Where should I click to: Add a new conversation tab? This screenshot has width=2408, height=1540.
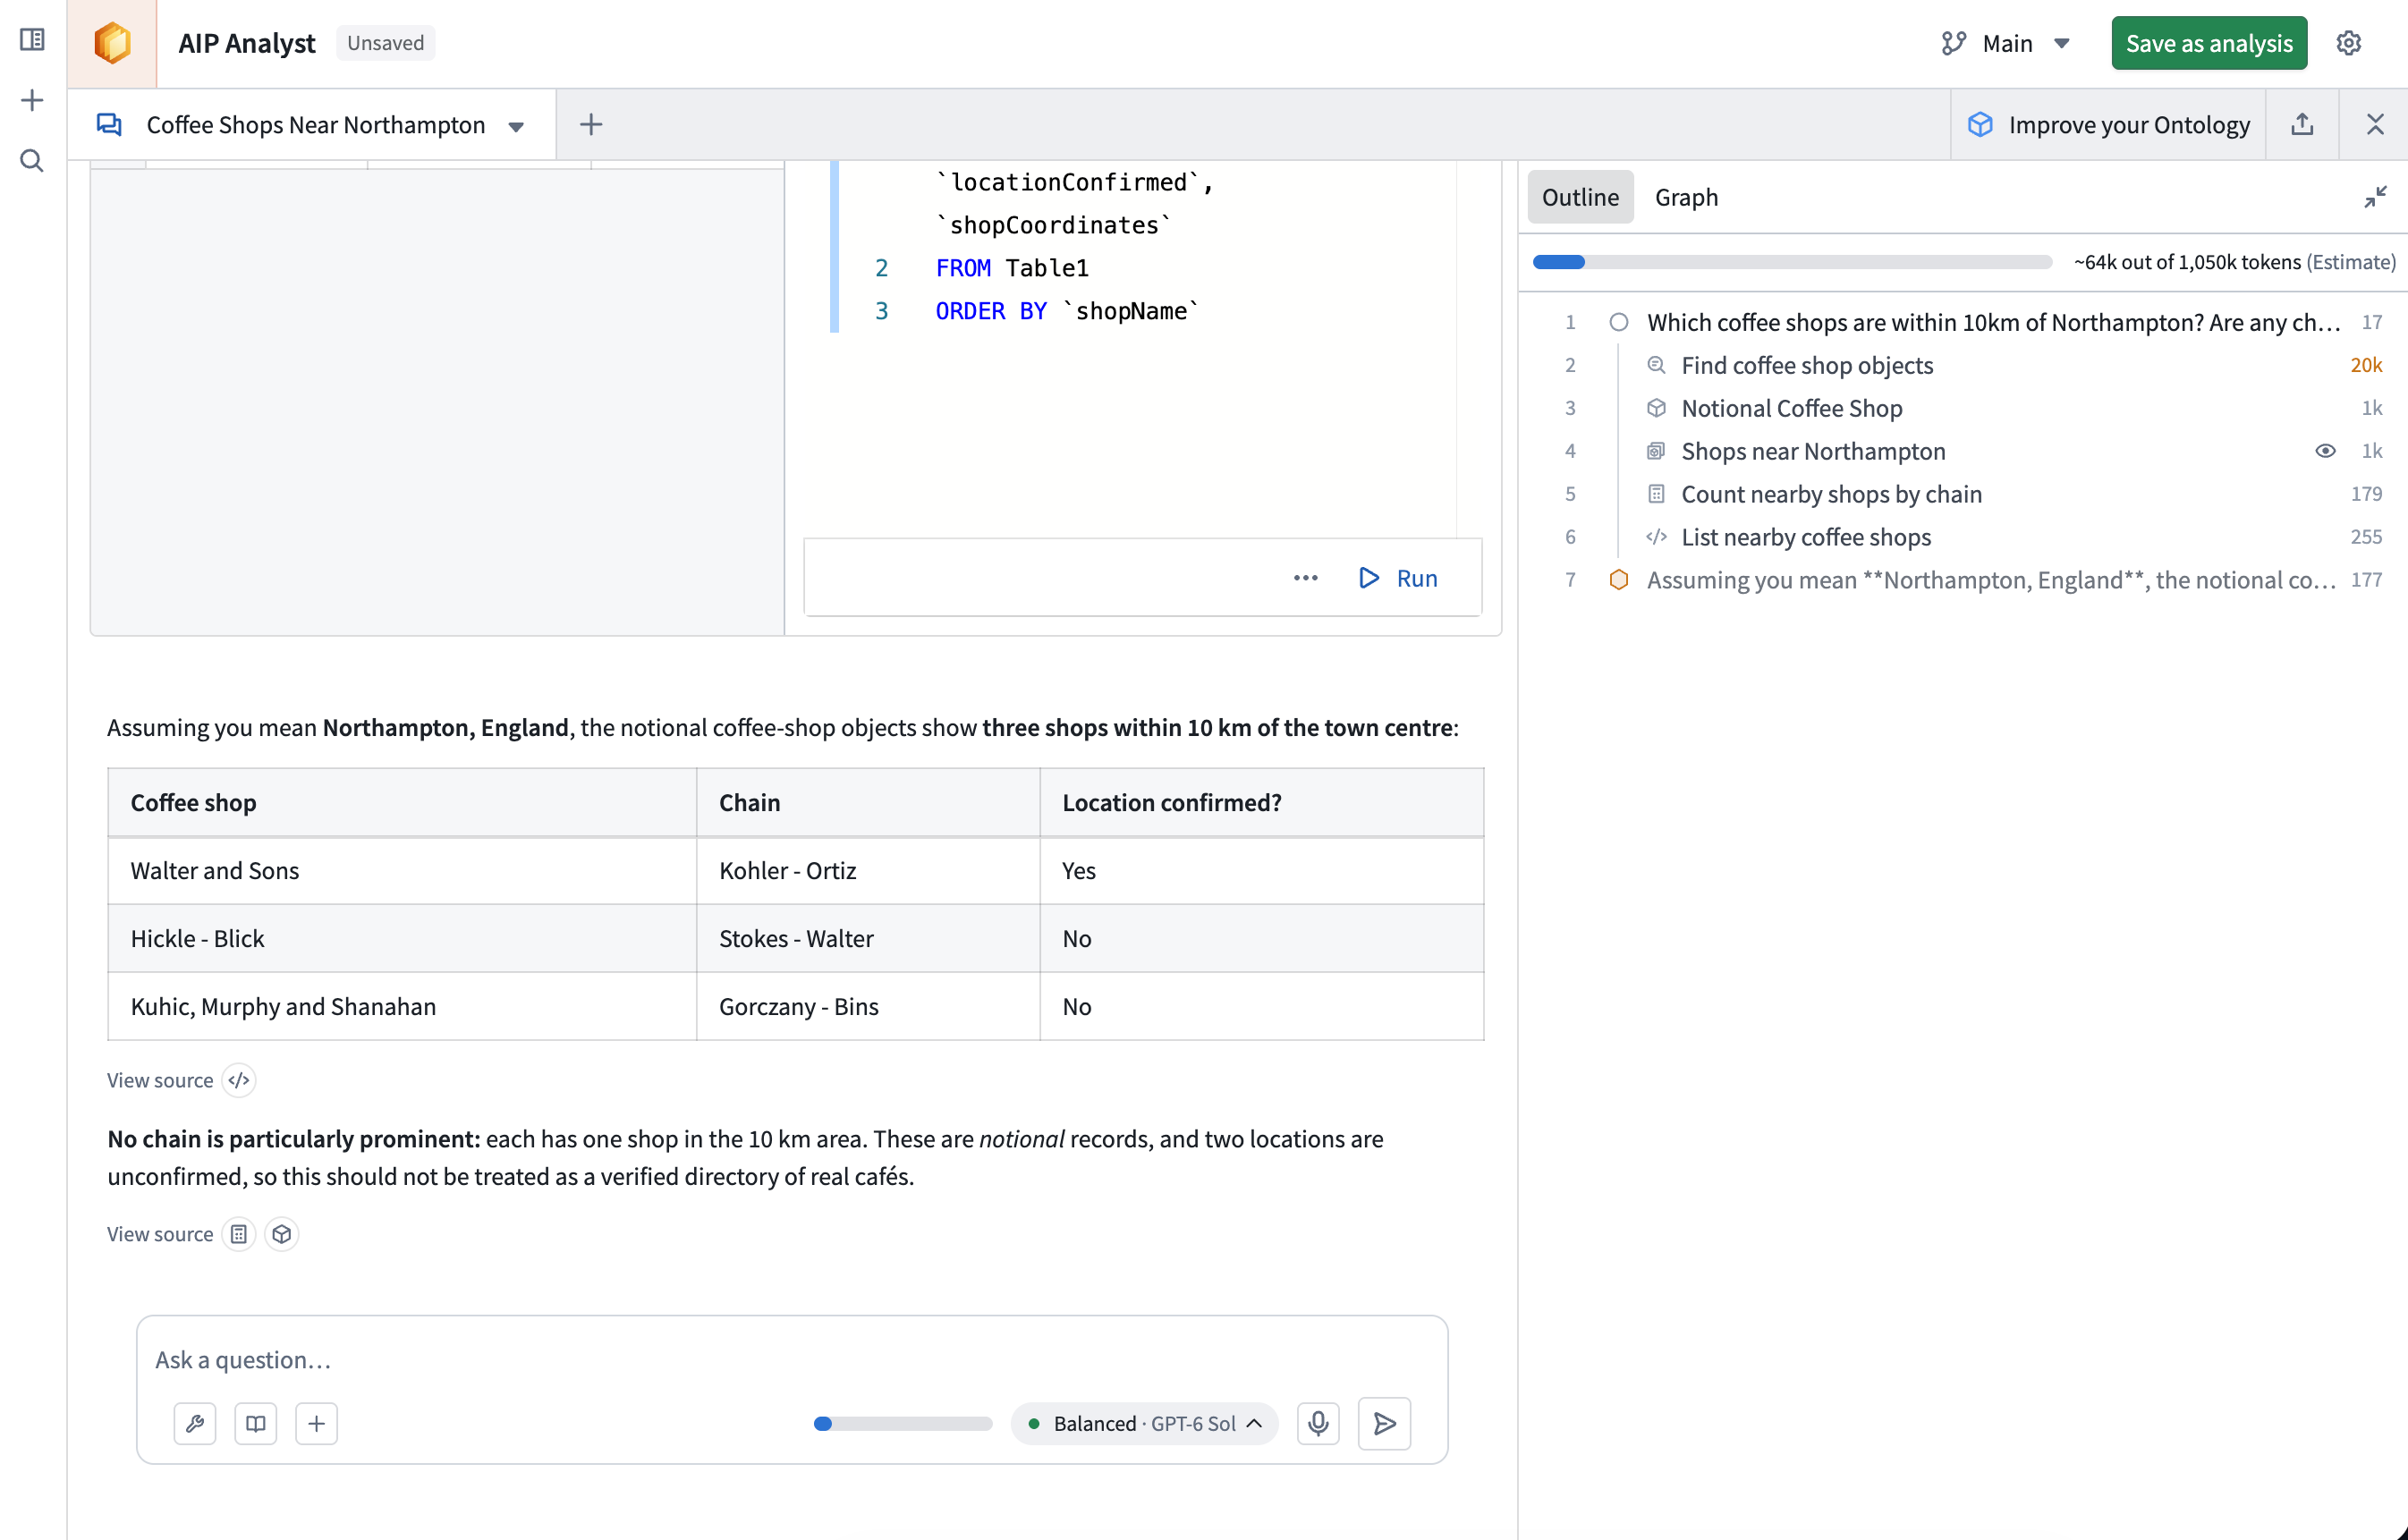coord(591,124)
